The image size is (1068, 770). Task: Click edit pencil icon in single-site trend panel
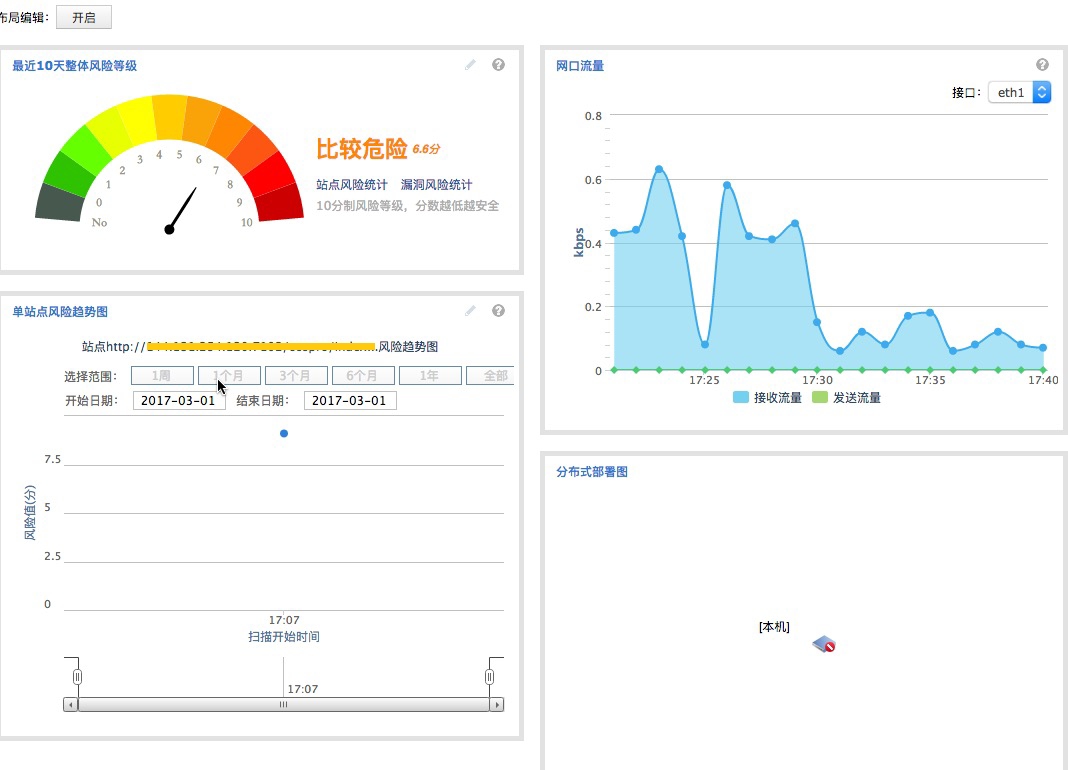click(x=471, y=311)
